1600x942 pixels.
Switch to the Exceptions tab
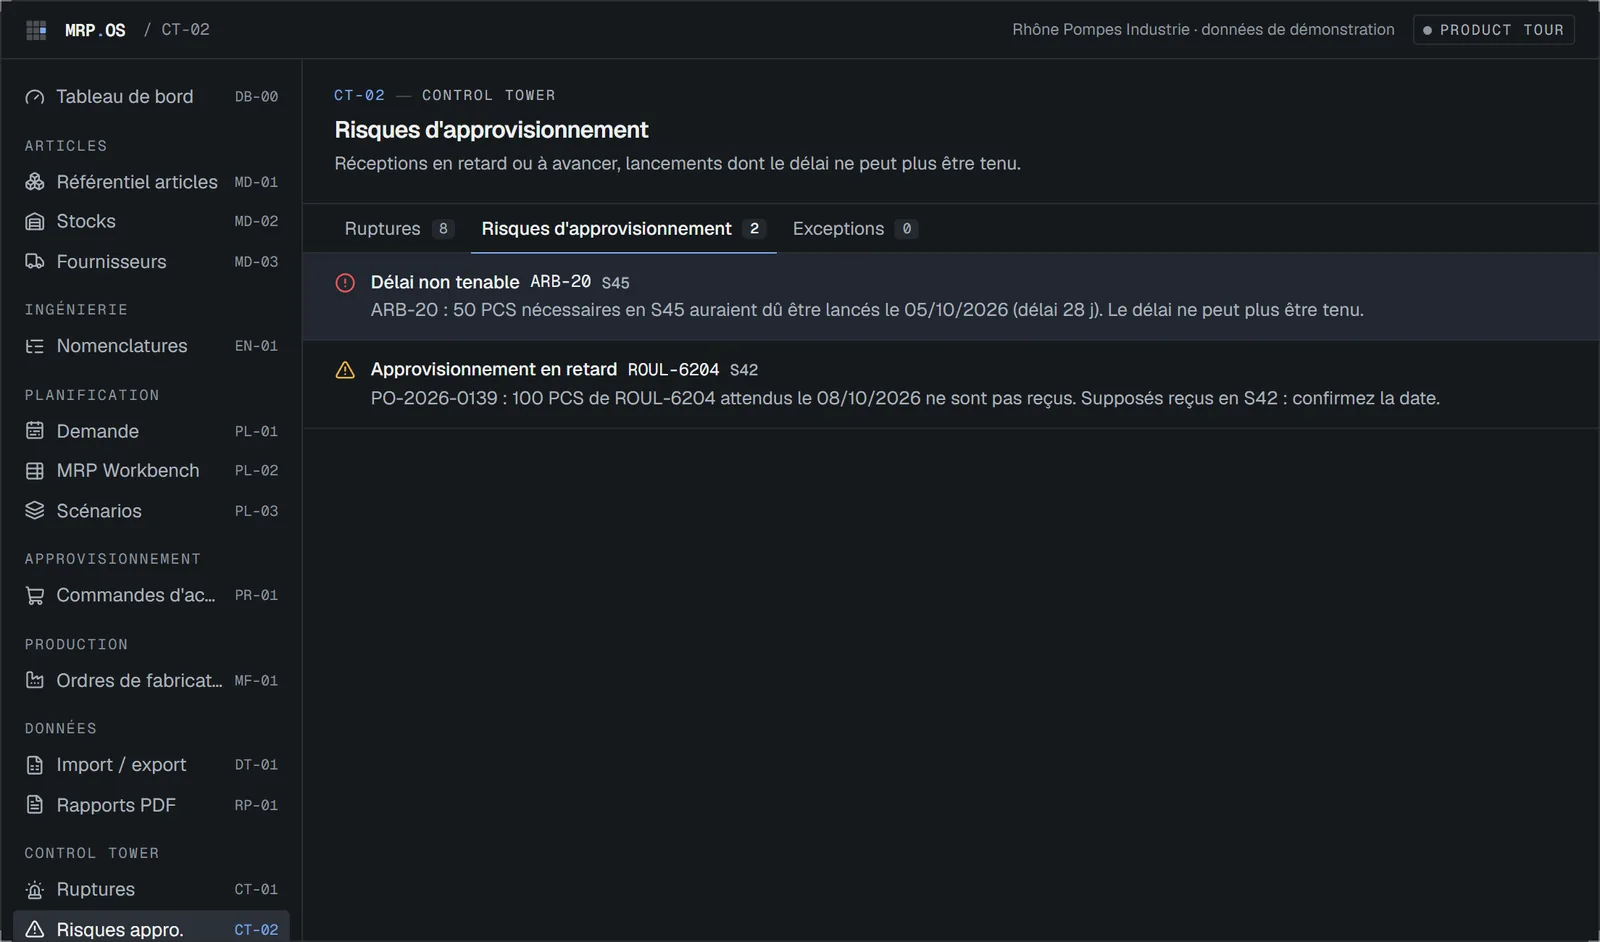pos(854,229)
